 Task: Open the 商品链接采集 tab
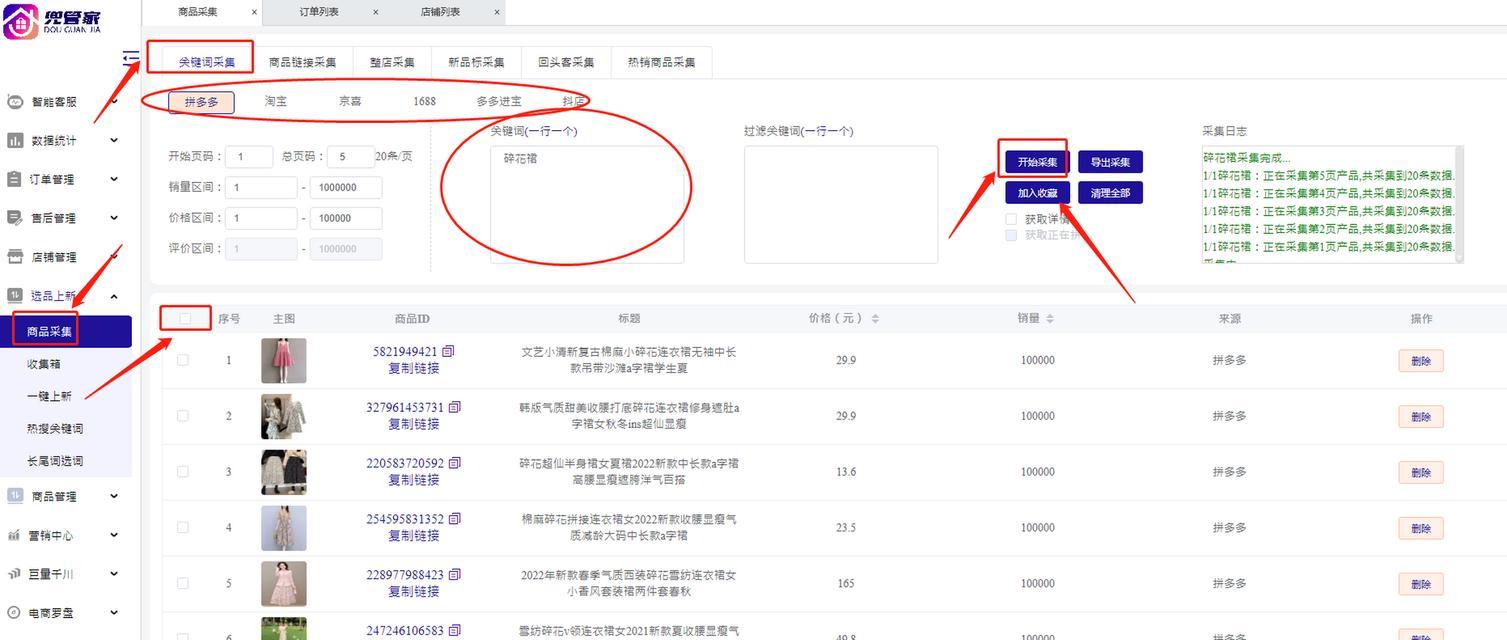click(x=302, y=62)
